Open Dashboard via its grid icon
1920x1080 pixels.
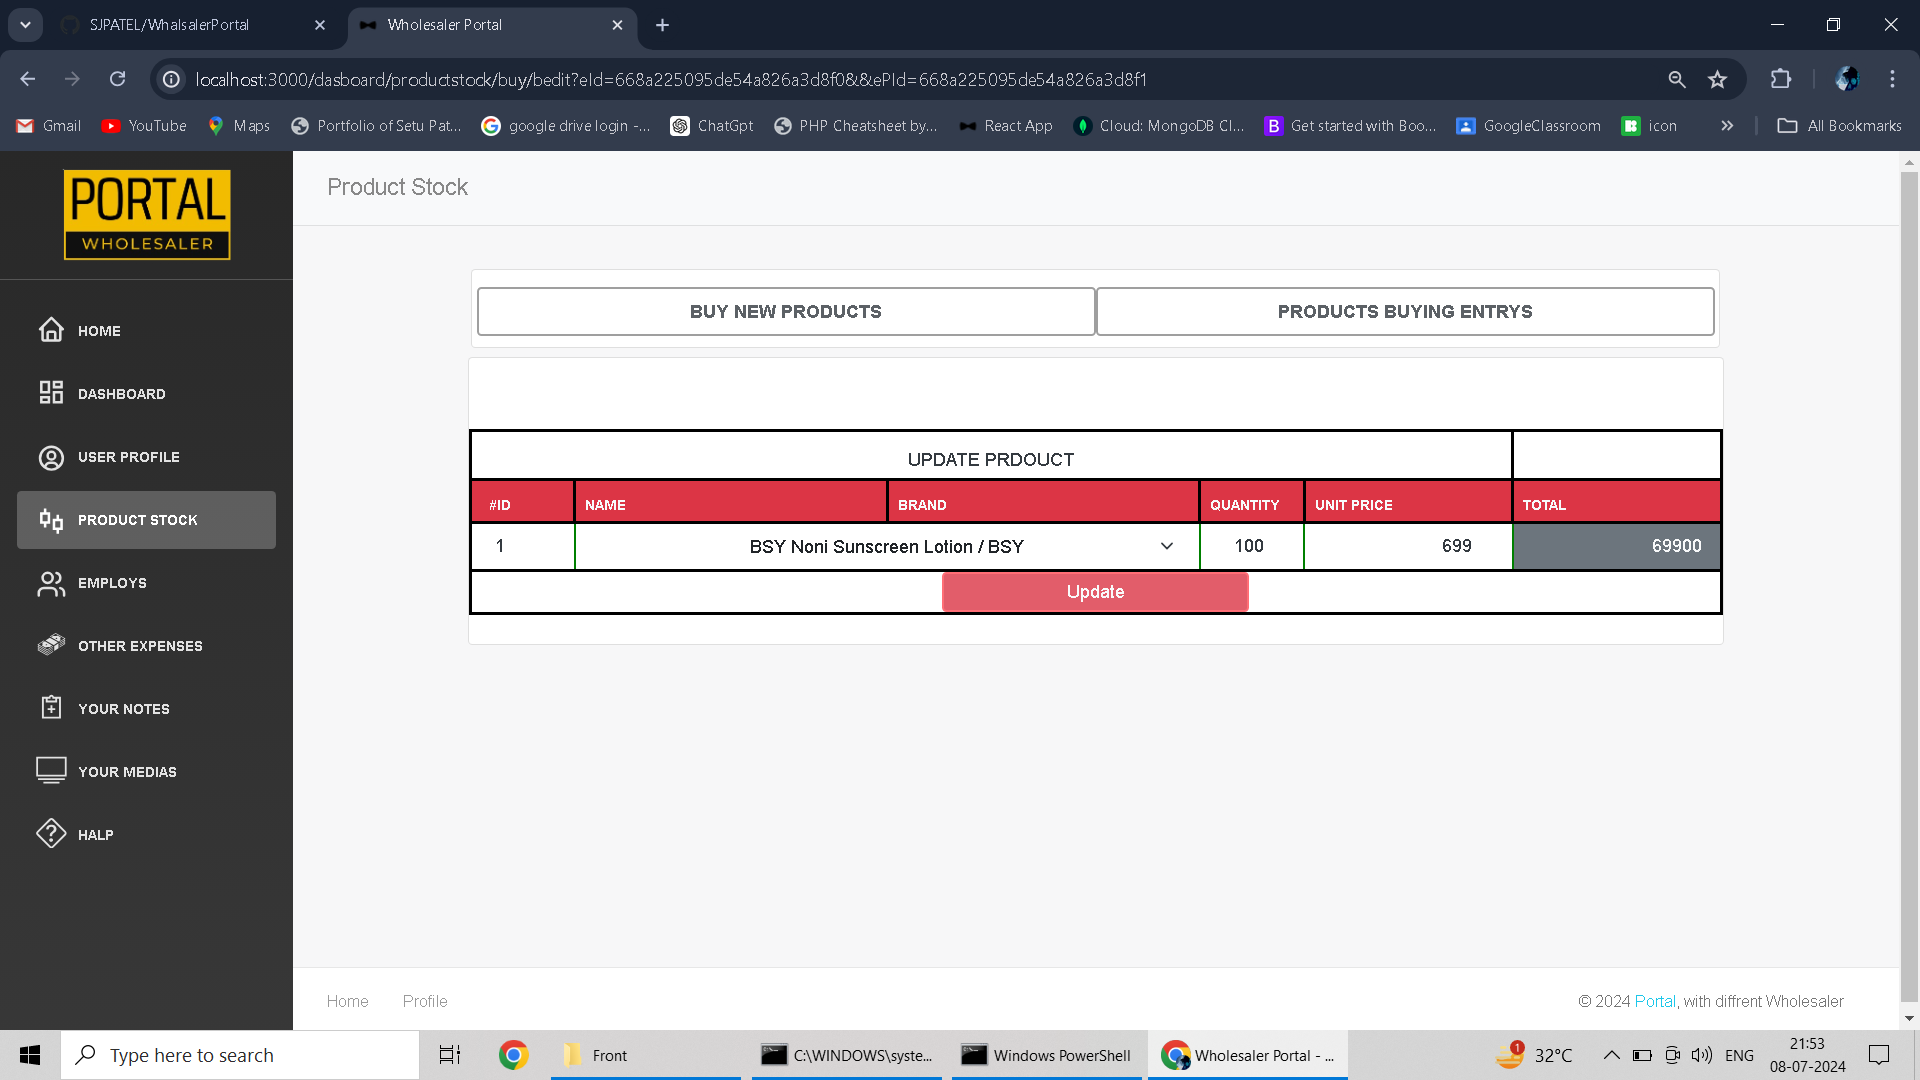click(x=51, y=393)
